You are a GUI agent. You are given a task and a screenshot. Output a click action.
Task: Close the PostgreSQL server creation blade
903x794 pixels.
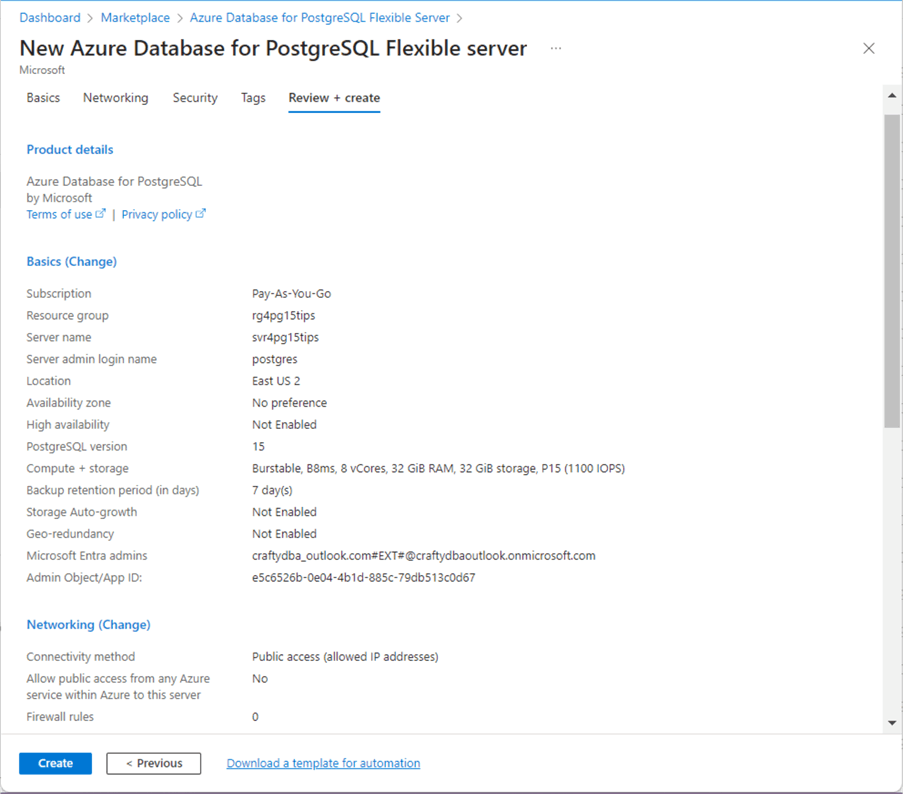(868, 49)
